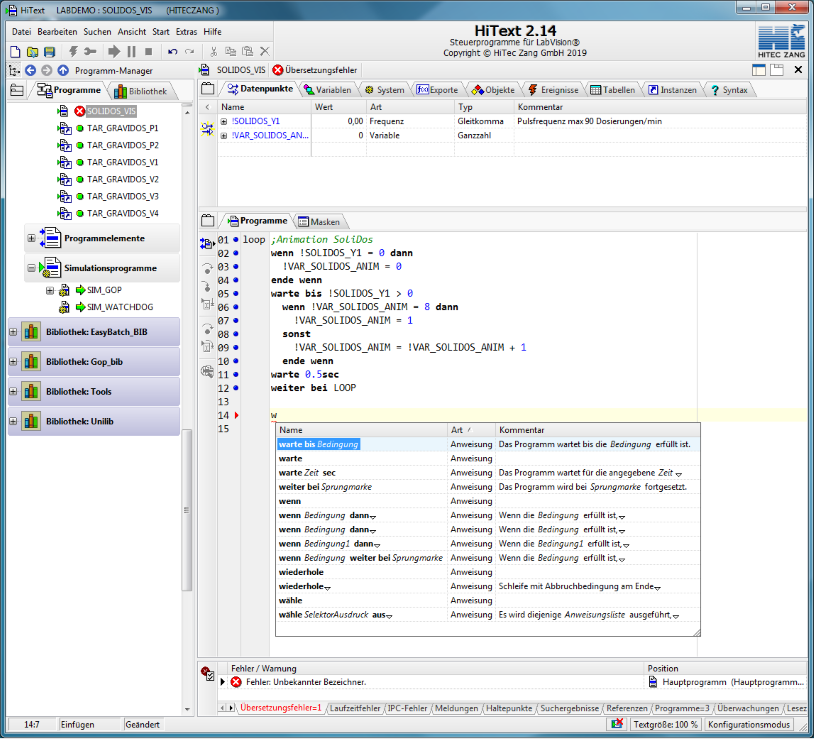
Task: Click the Textgröße: 100 % status field
Action: (x=666, y=724)
